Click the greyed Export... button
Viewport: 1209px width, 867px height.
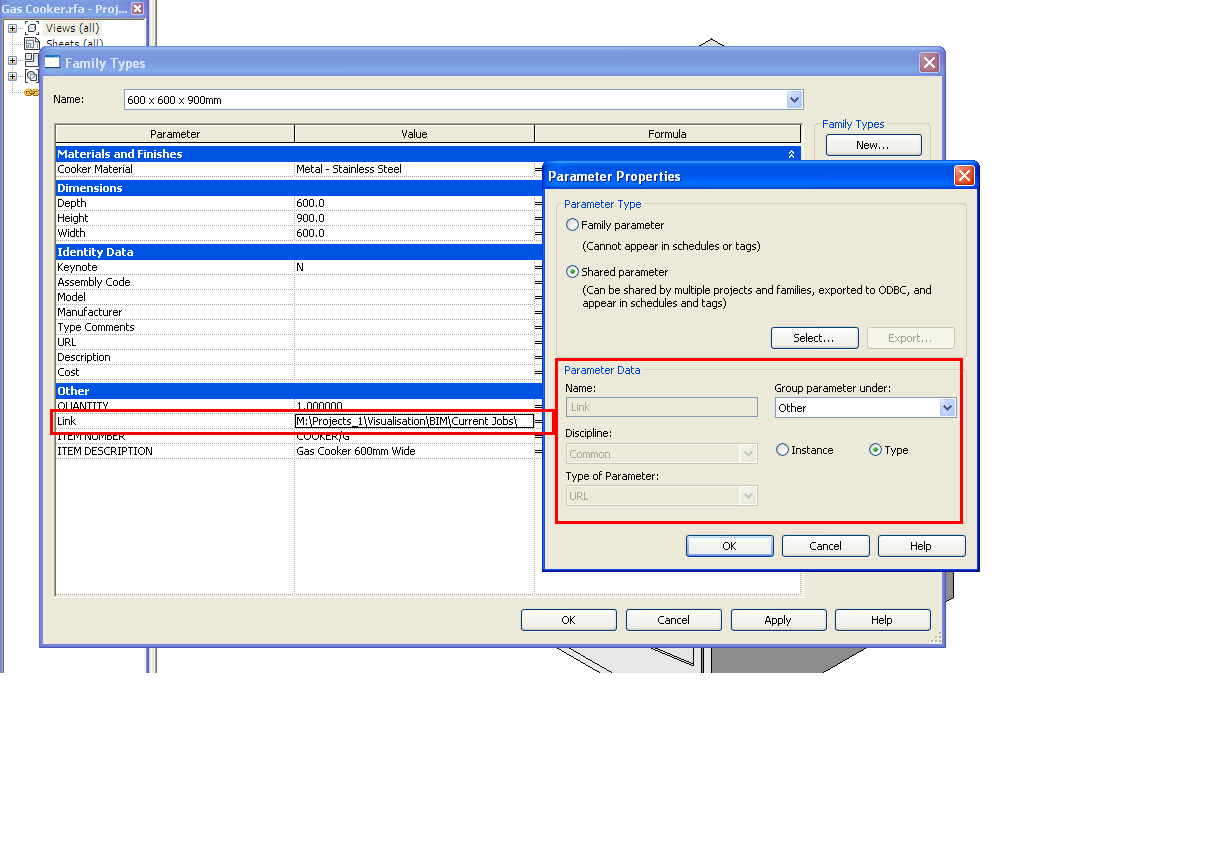click(910, 338)
